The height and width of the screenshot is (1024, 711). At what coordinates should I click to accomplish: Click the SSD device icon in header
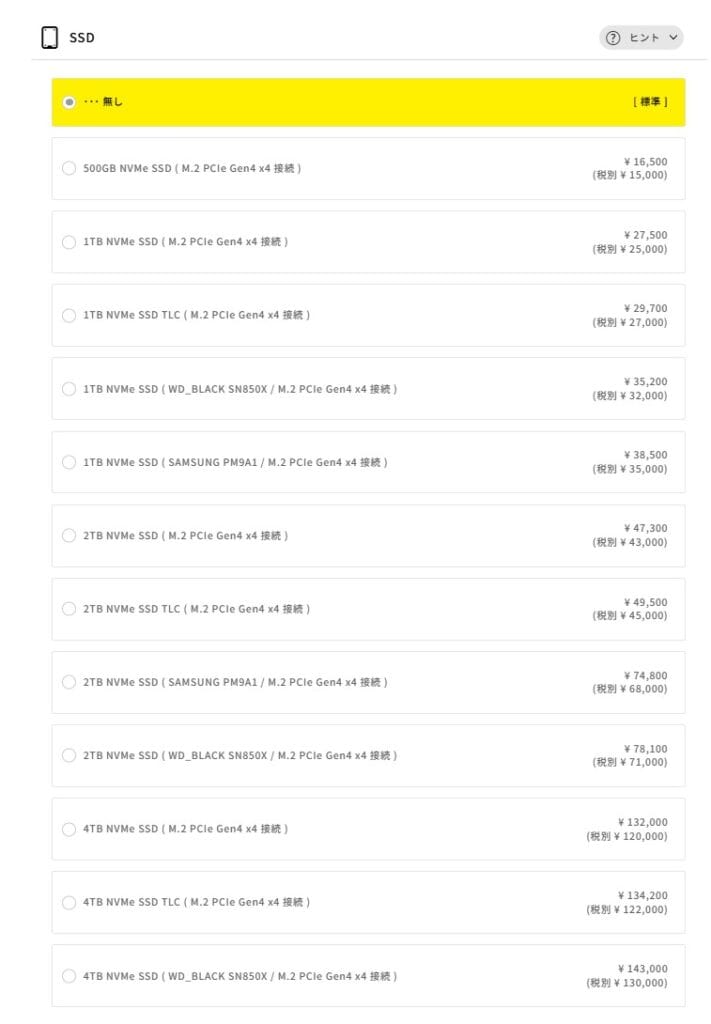(49, 38)
